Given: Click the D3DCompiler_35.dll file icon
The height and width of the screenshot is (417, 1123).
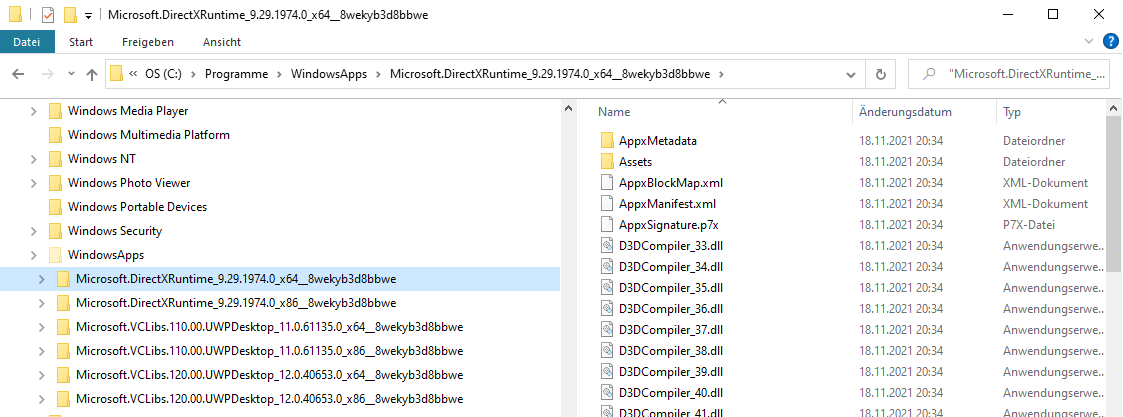Looking at the screenshot, I should [607, 287].
